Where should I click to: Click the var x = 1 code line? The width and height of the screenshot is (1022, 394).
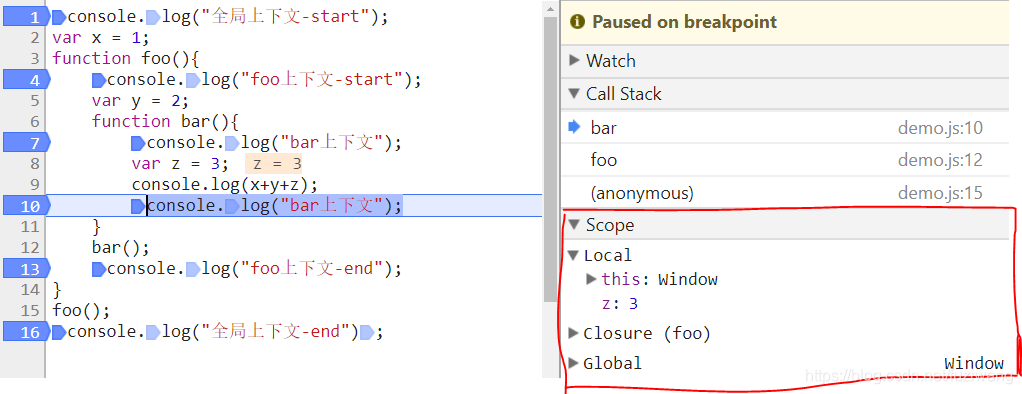coord(101,37)
